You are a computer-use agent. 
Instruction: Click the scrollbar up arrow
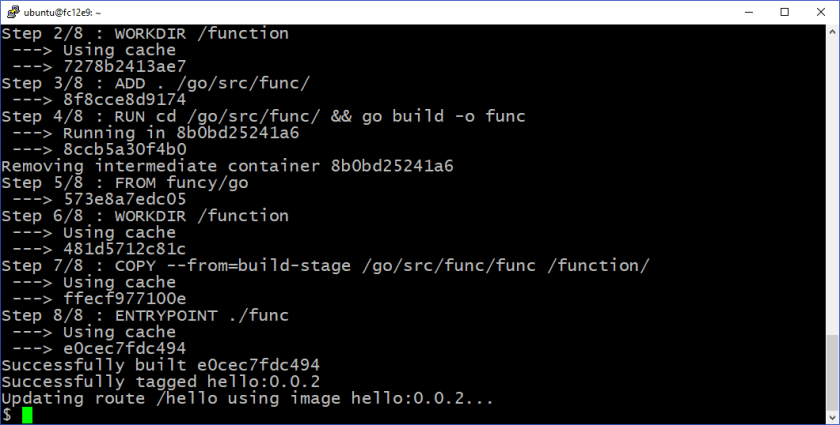click(x=832, y=33)
